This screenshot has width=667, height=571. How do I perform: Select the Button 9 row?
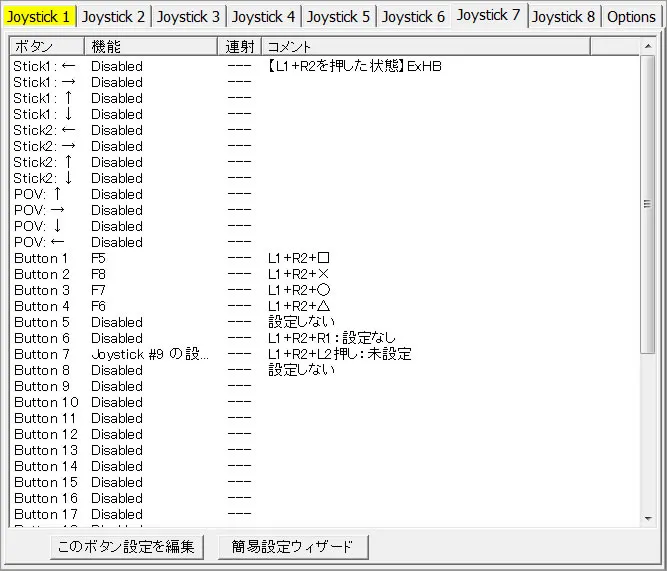(324, 386)
